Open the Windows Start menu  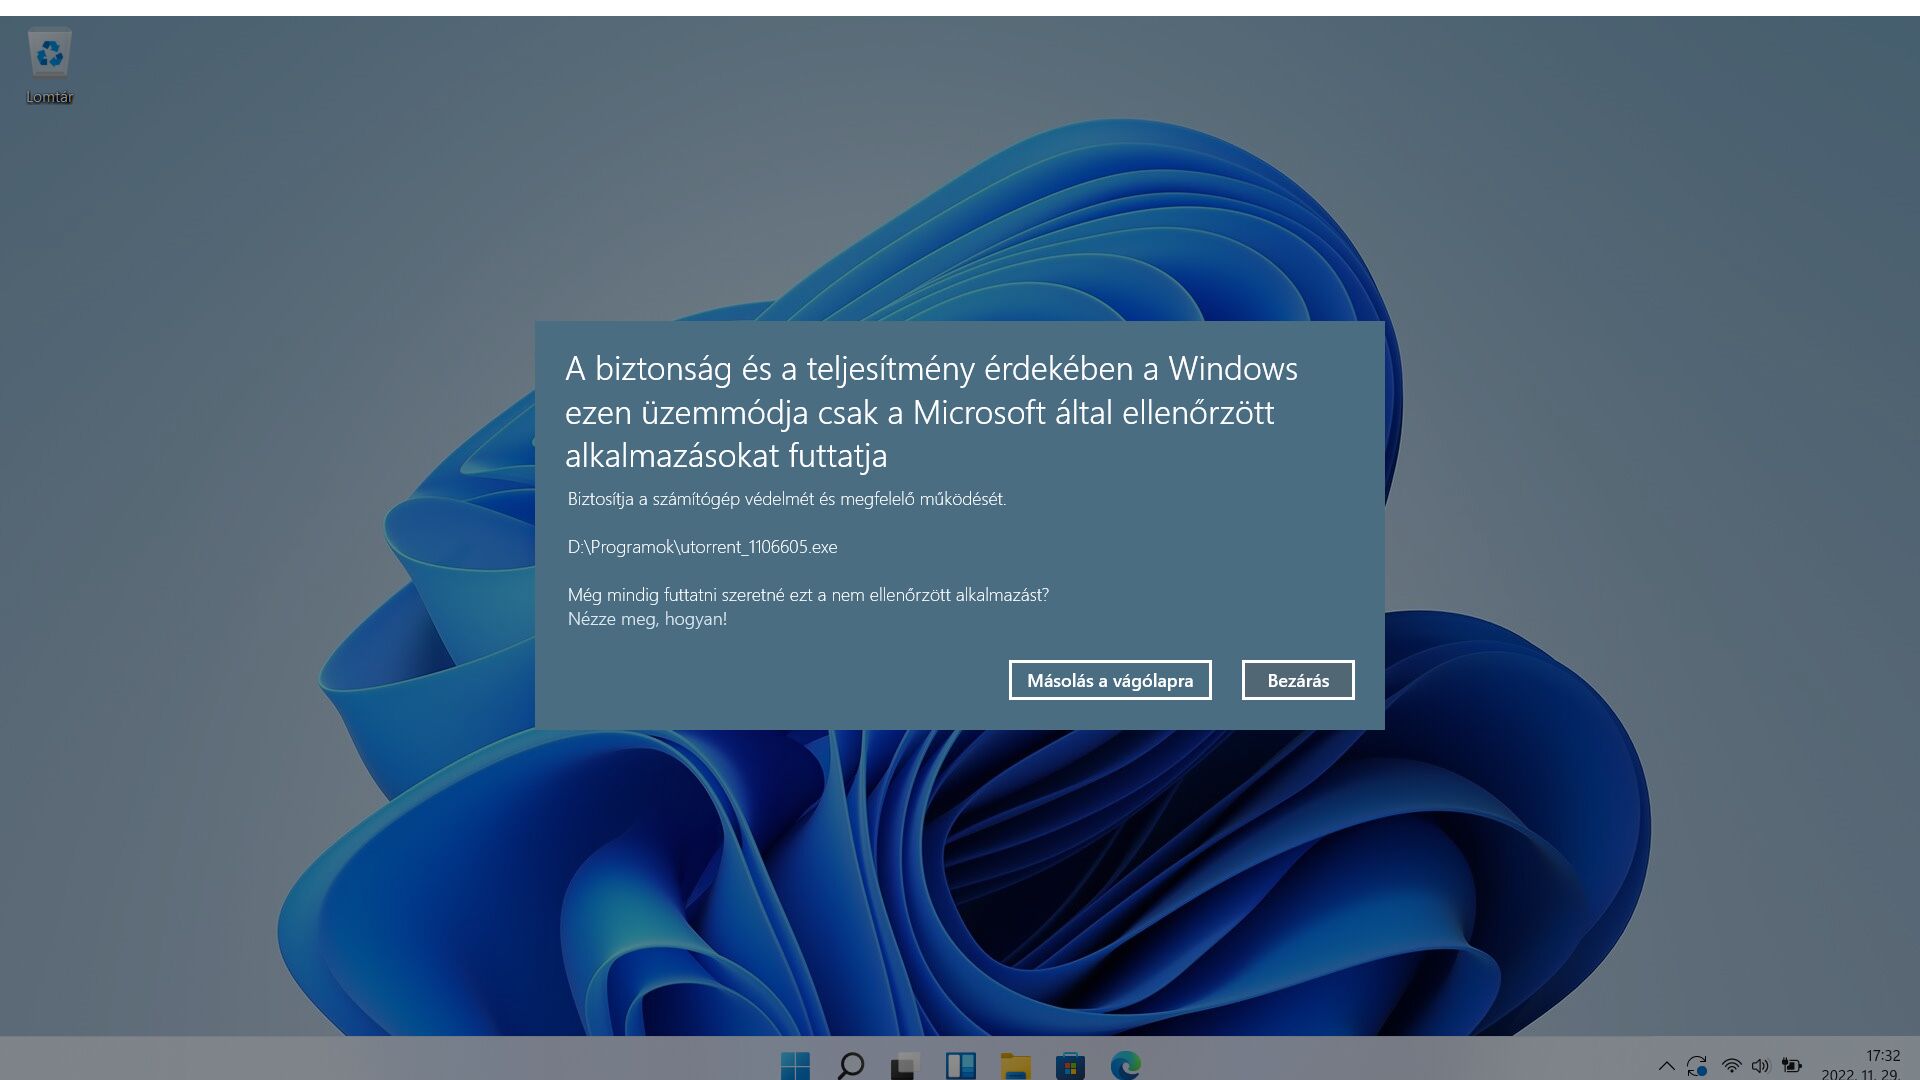pos(796,1066)
